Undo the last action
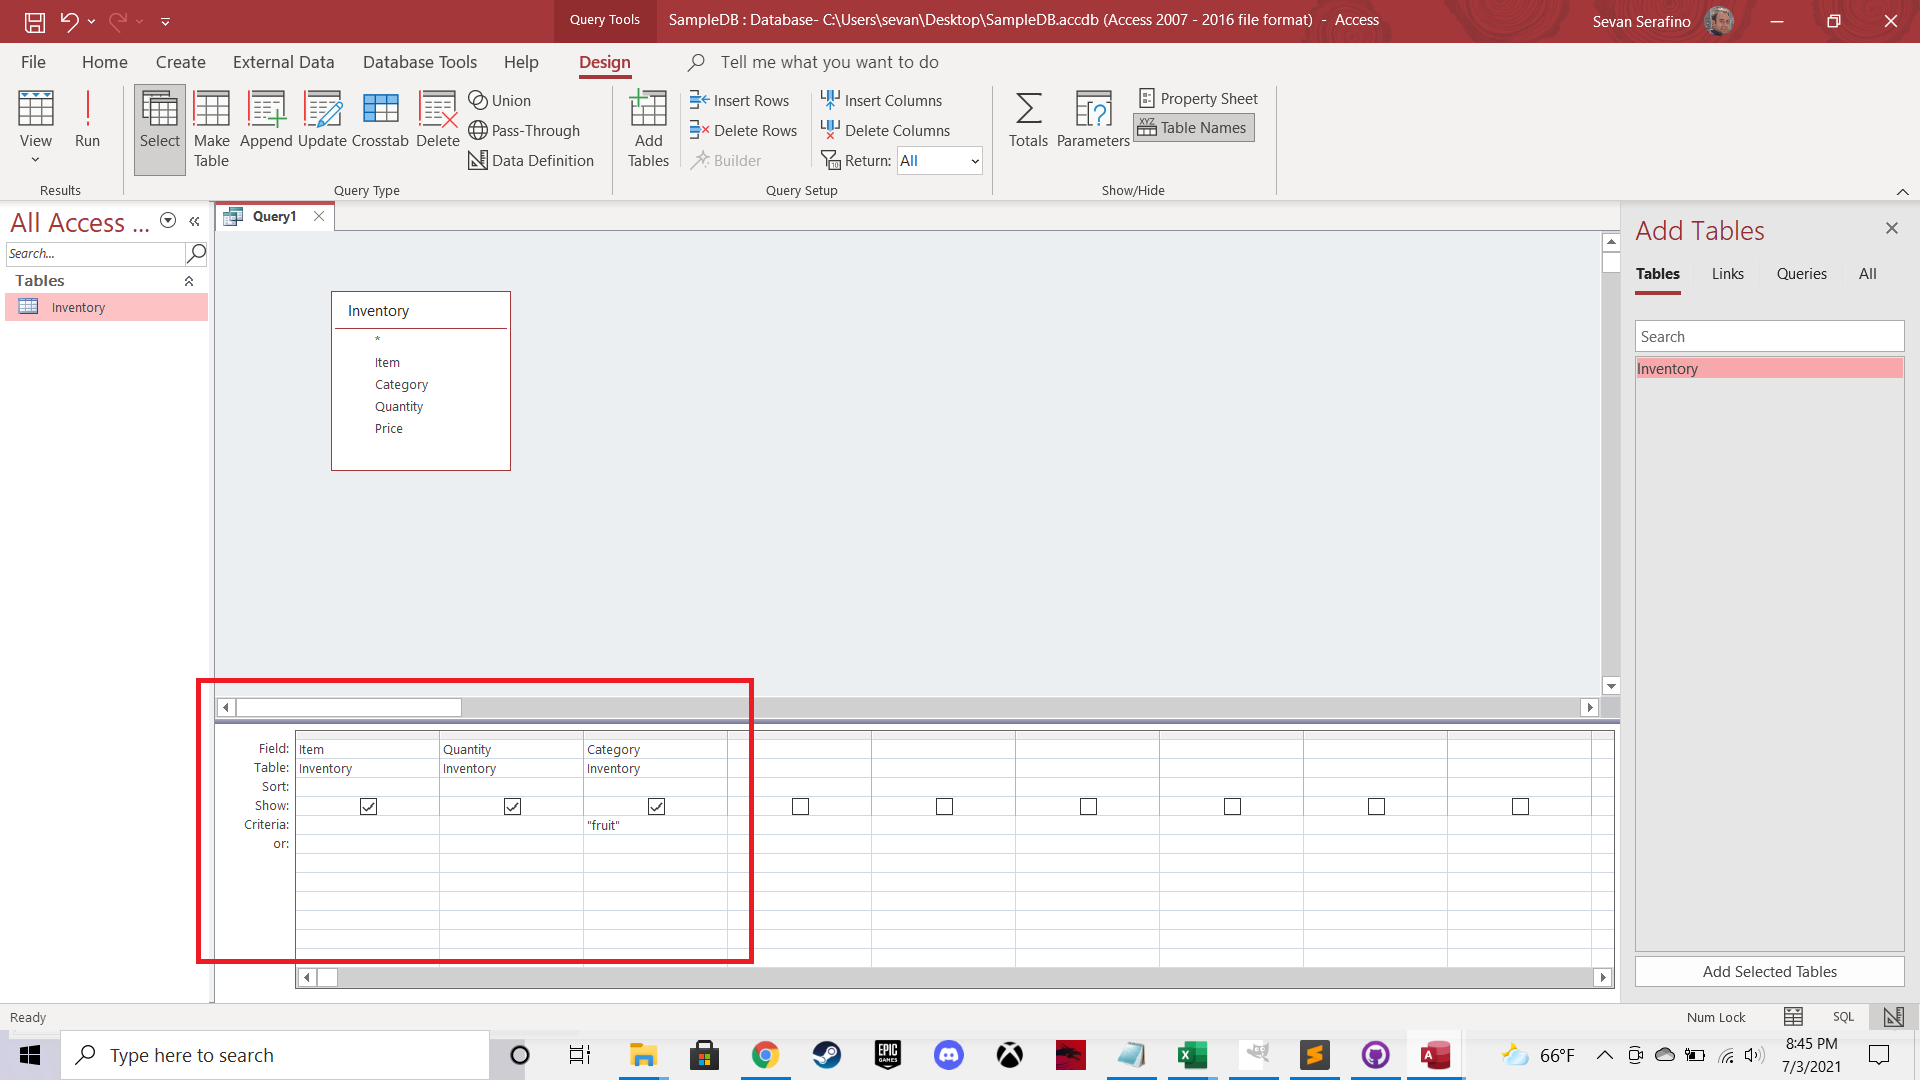 [69, 21]
